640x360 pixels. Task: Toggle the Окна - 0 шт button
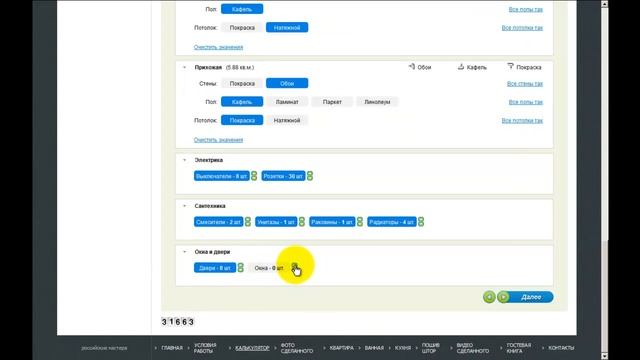pos(269,268)
